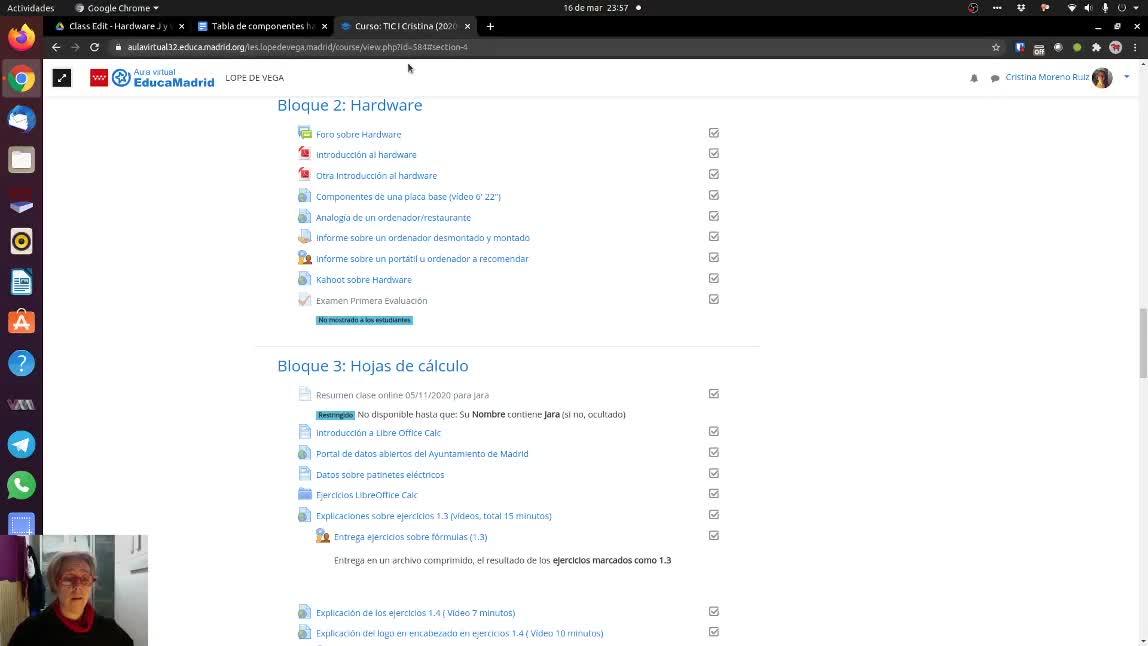Open the Portal de datos abiertos link

point(422,454)
